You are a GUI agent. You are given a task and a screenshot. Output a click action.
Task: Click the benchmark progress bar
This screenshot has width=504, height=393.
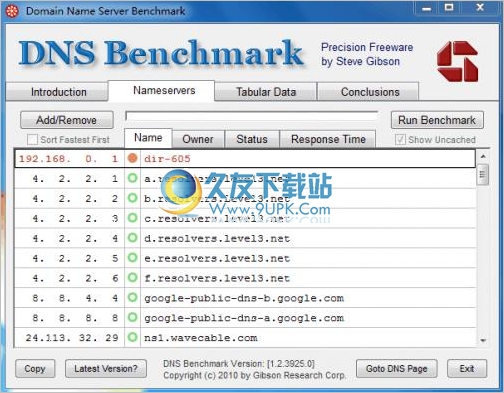[x=252, y=116]
